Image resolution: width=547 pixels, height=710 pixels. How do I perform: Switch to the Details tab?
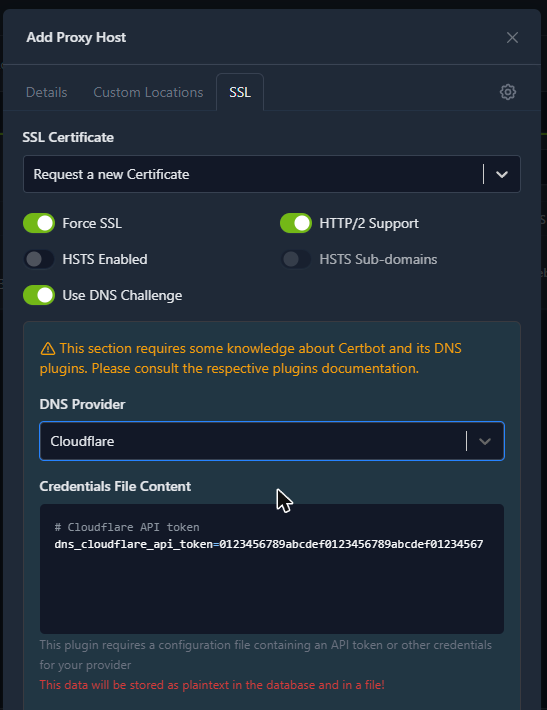point(47,92)
